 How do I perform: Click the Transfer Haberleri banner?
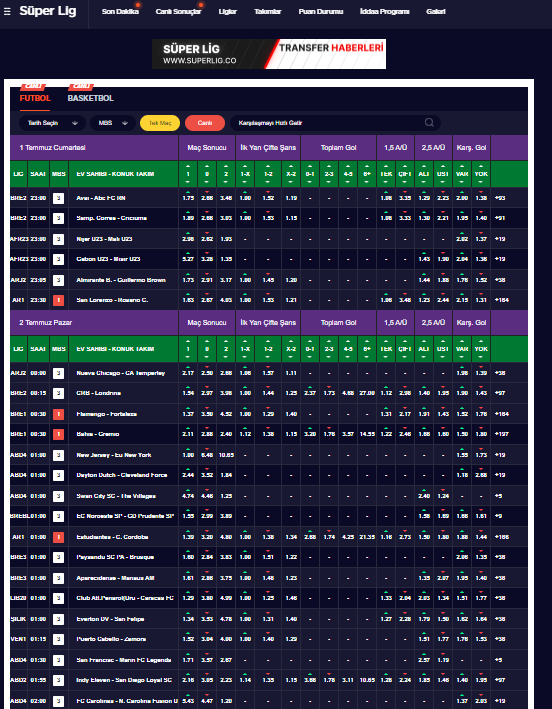[x=269, y=54]
